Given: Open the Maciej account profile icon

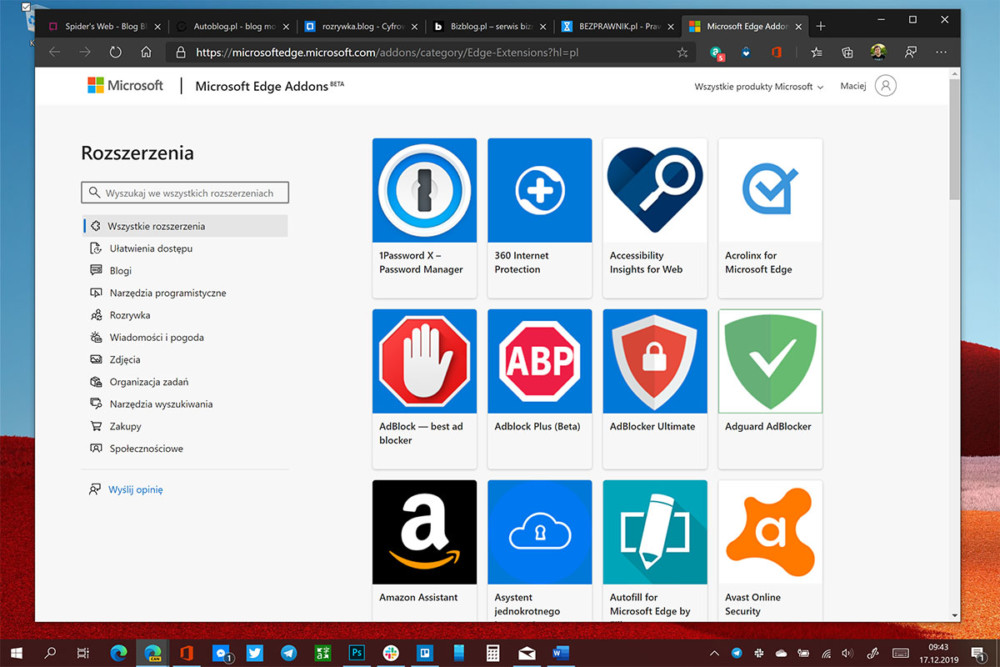Looking at the screenshot, I should (885, 85).
